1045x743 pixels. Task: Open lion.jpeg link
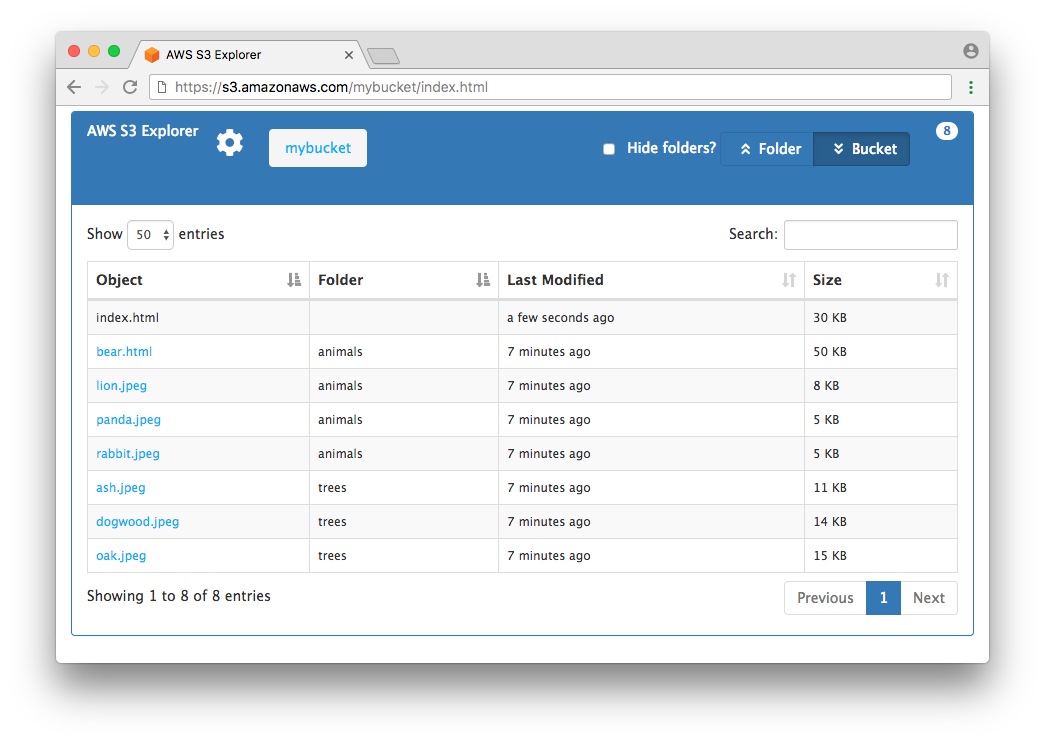pos(121,386)
